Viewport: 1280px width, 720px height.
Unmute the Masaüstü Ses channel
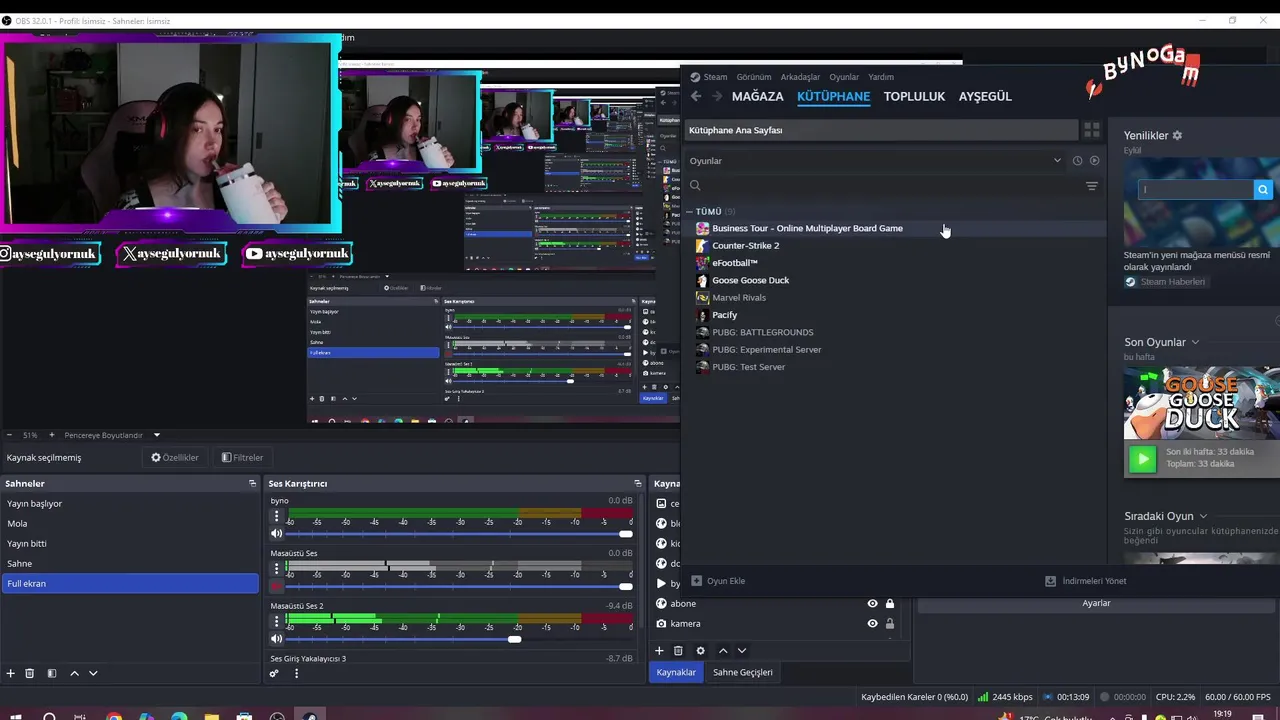tap(277, 587)
